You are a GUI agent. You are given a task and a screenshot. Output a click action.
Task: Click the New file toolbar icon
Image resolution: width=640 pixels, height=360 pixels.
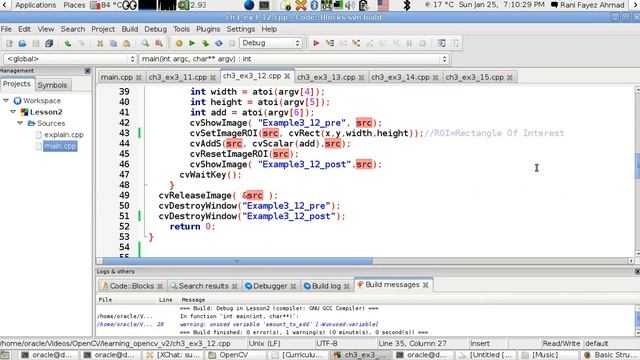tap(9, 43)
